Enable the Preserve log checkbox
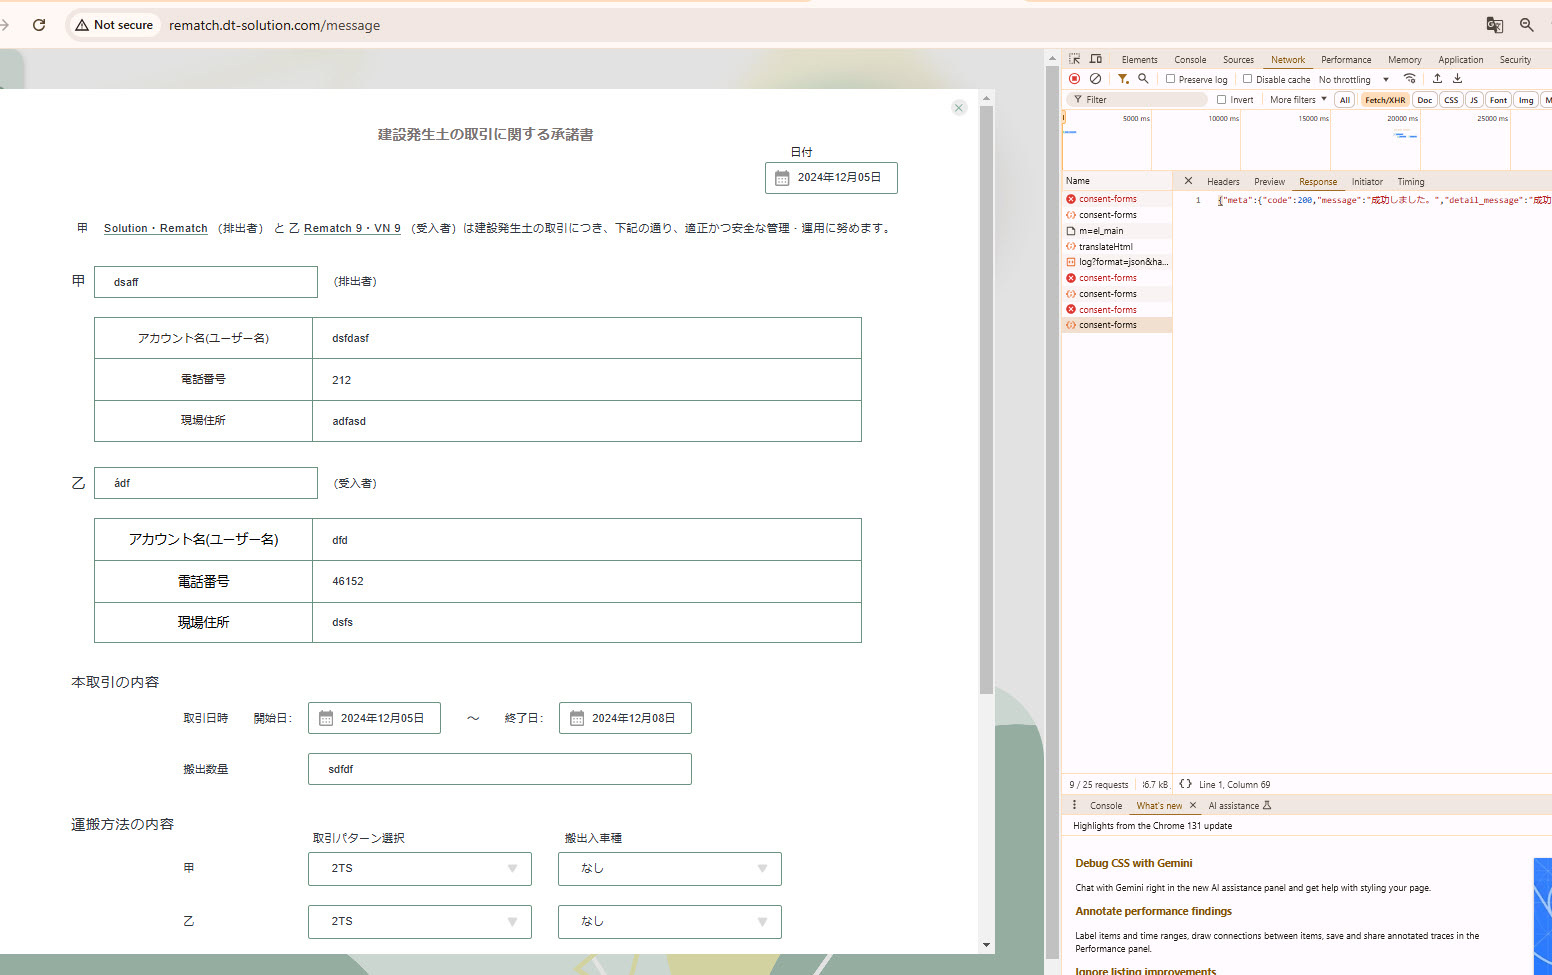The image size is (1552, 975). (x=1171, y=79)
